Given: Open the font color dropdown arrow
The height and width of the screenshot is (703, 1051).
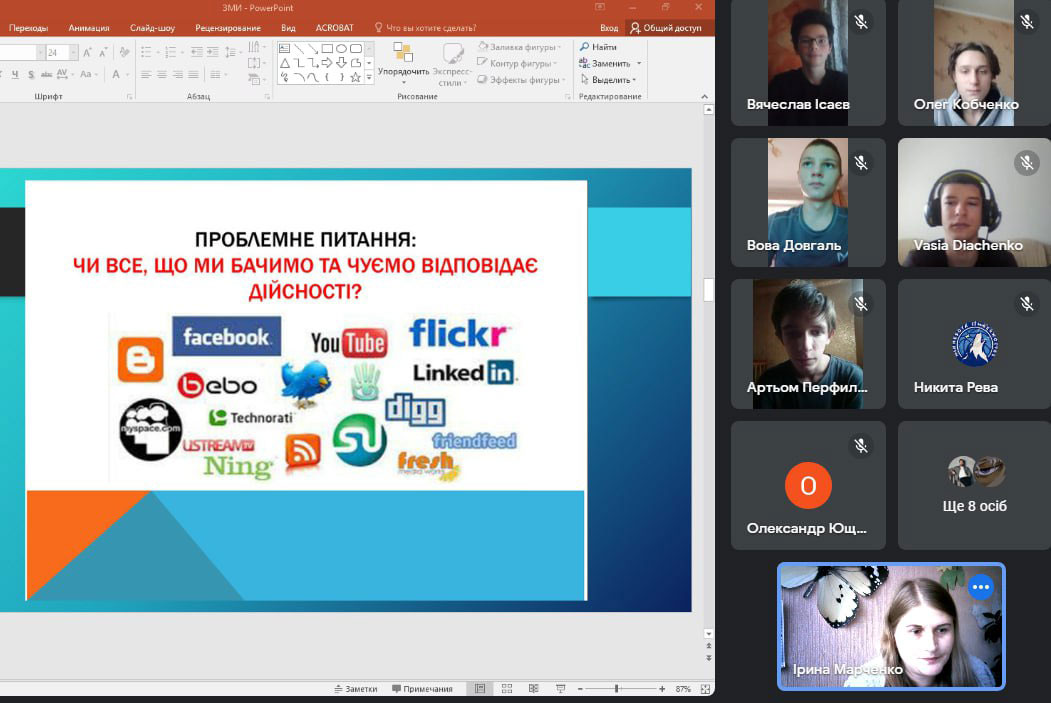Looking at the screenshot, I should (x=127, y=74).
